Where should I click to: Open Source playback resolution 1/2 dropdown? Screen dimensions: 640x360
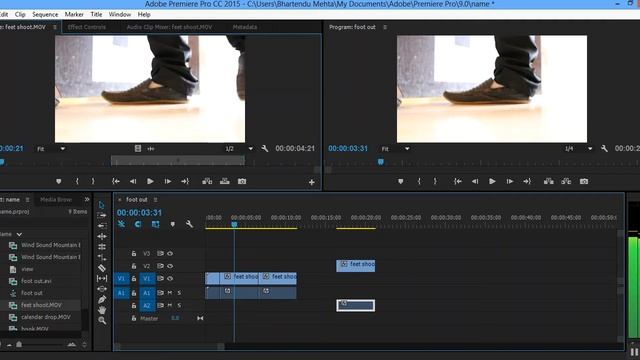(239, 149)
